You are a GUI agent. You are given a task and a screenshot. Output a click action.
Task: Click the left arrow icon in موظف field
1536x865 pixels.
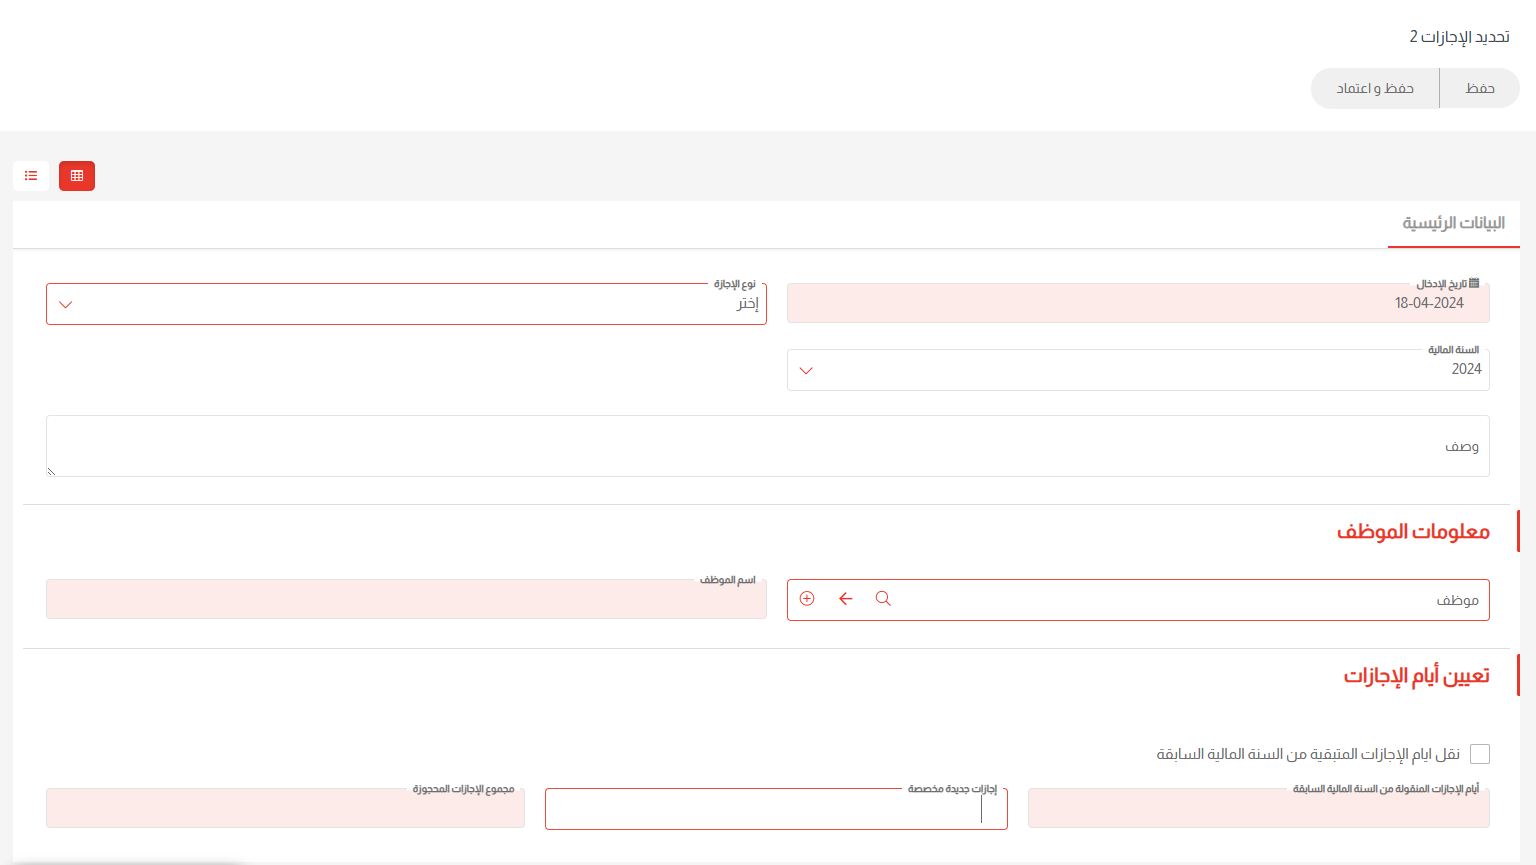(846, 599)
